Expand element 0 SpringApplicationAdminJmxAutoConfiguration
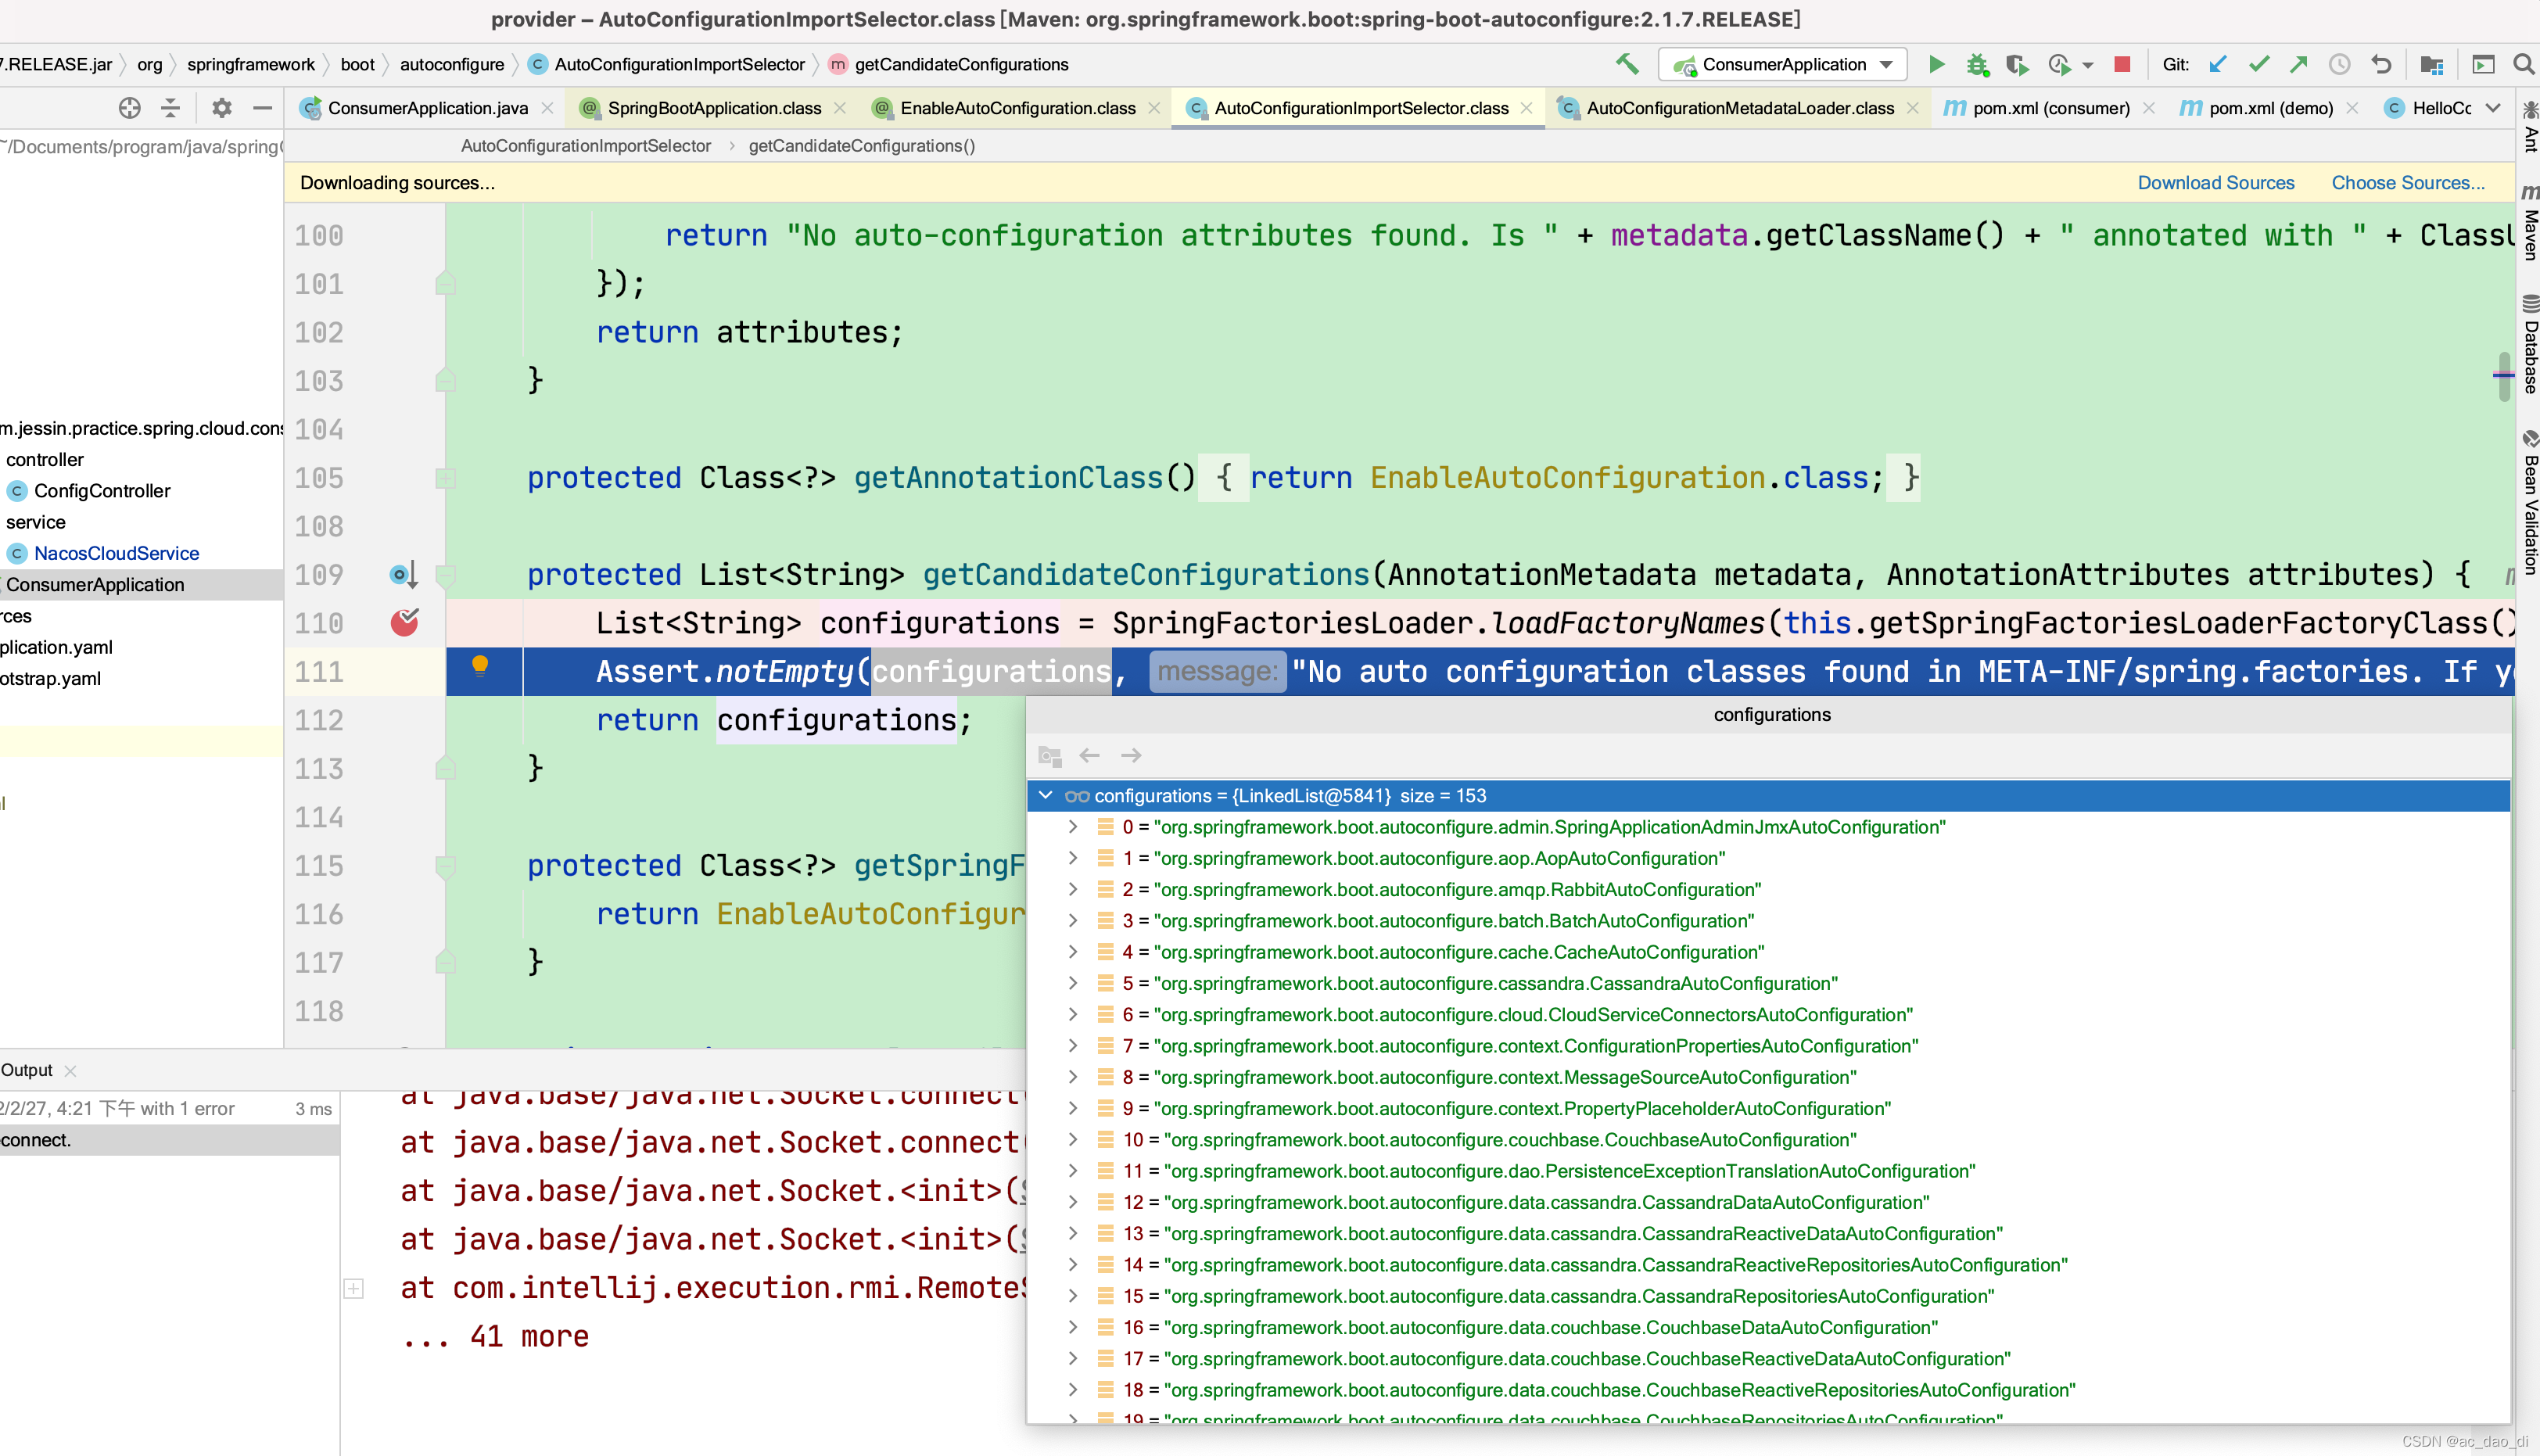The height and width of the screenshot is (1456, 2540). coord(1073,826)
